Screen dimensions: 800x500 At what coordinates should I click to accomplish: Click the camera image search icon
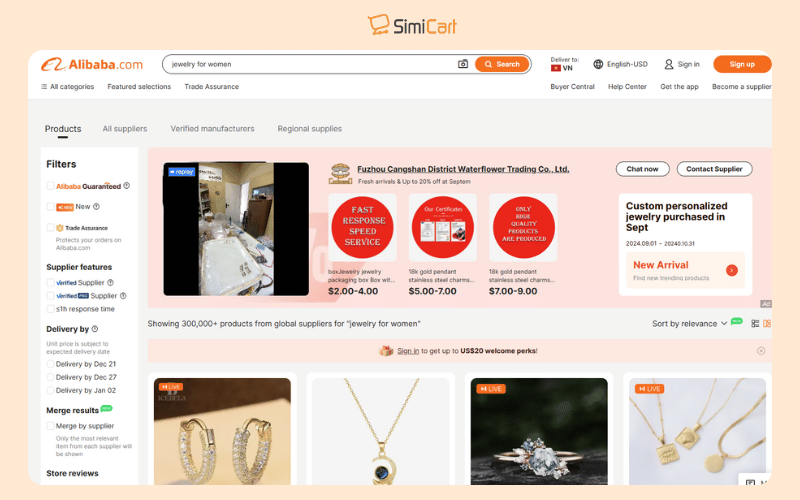[463, 64]
